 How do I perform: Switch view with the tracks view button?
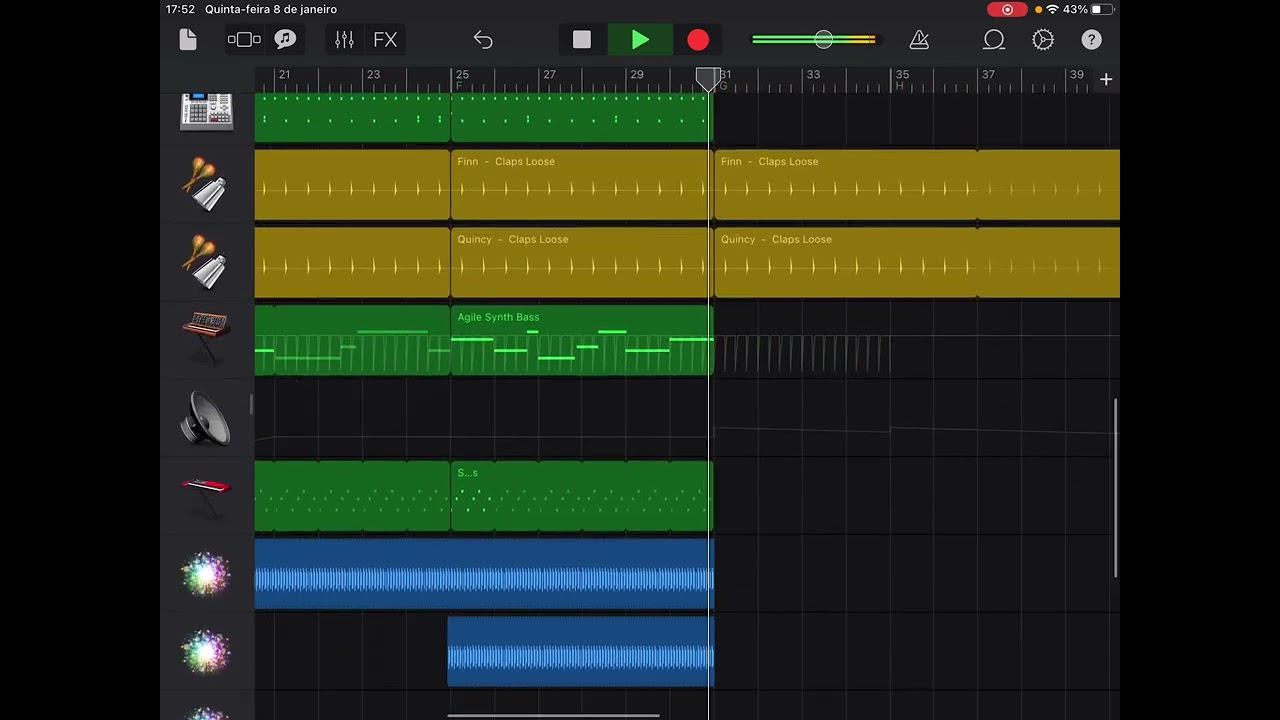tap(244, 40)
